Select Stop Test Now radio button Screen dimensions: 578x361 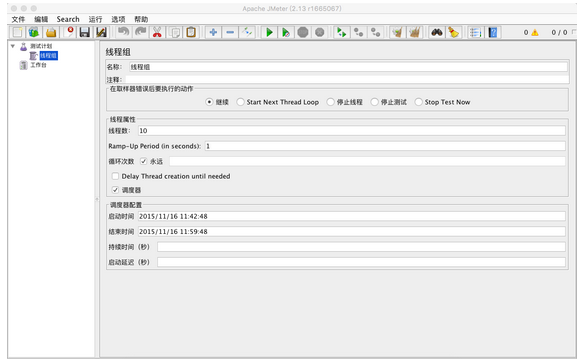click(x=418, y=102)
